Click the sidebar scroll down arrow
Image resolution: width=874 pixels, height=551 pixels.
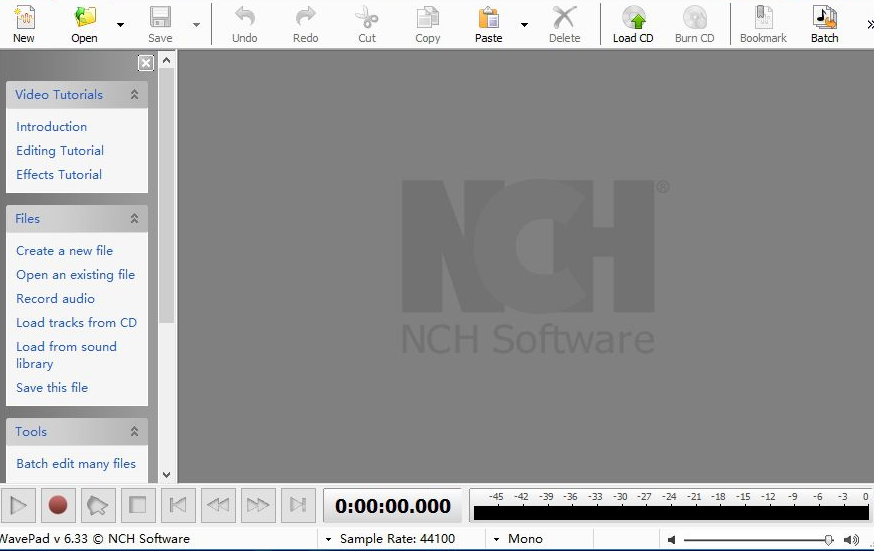[166, 475]
